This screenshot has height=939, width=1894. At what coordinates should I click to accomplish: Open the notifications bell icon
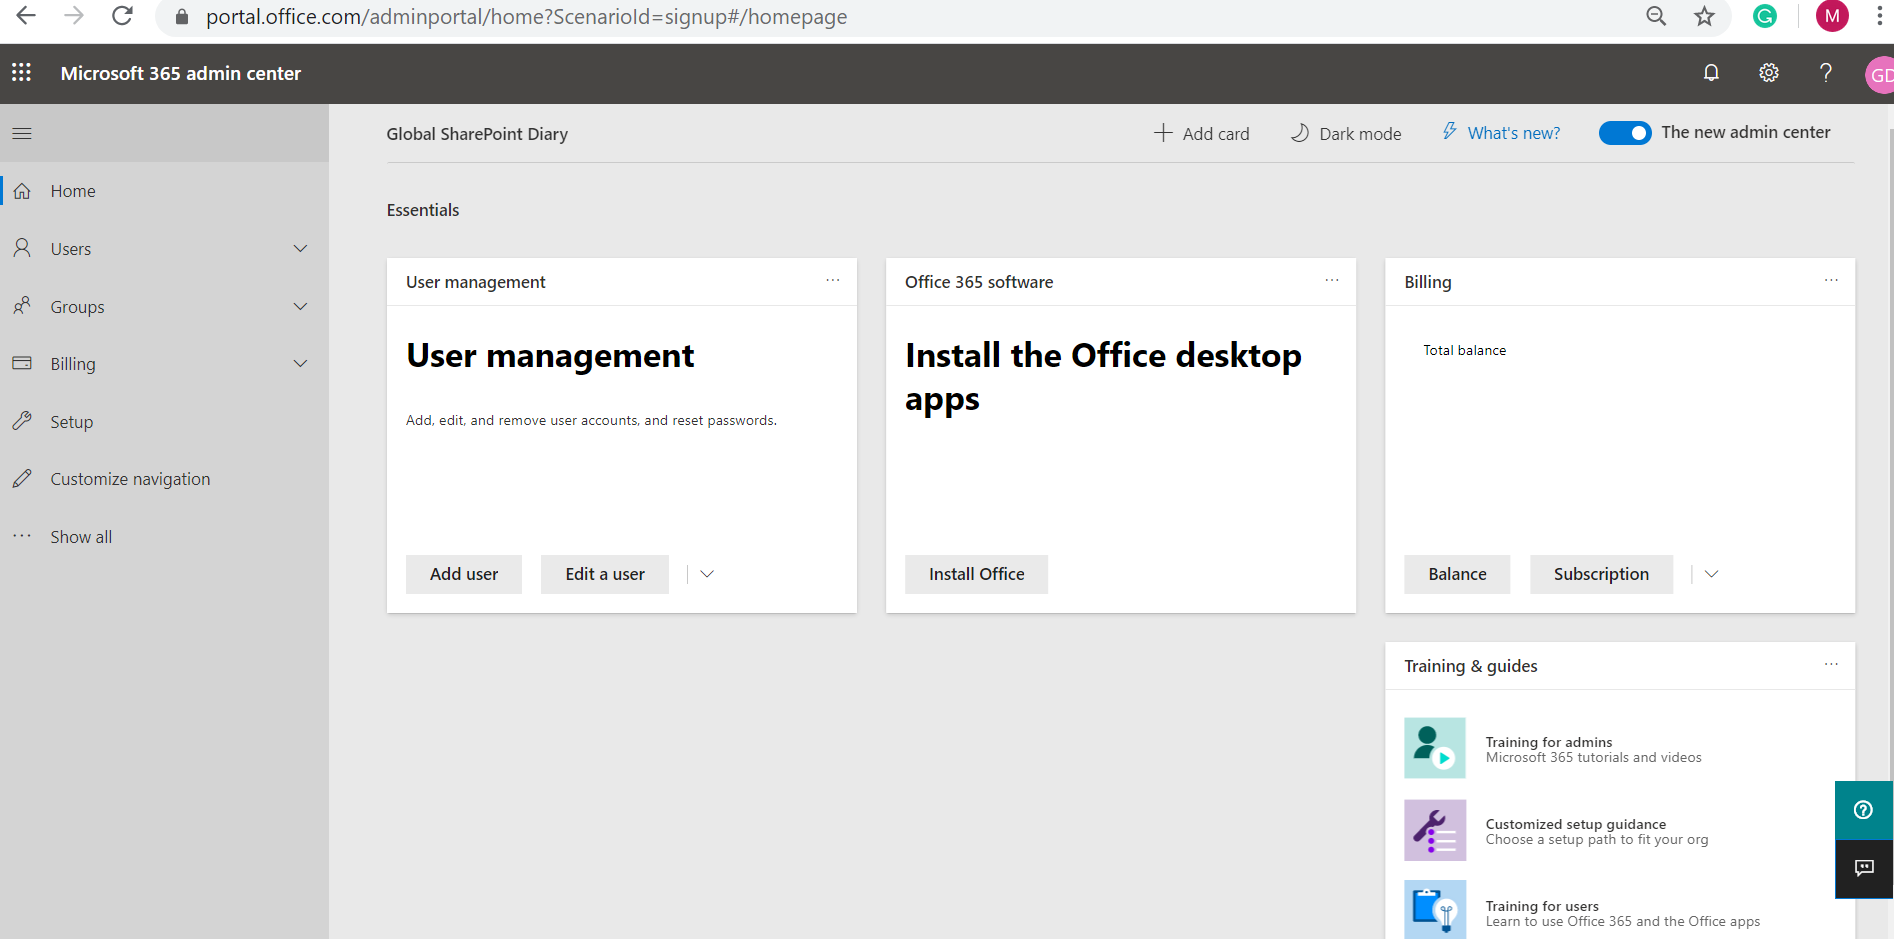(x=1711, y=73)
